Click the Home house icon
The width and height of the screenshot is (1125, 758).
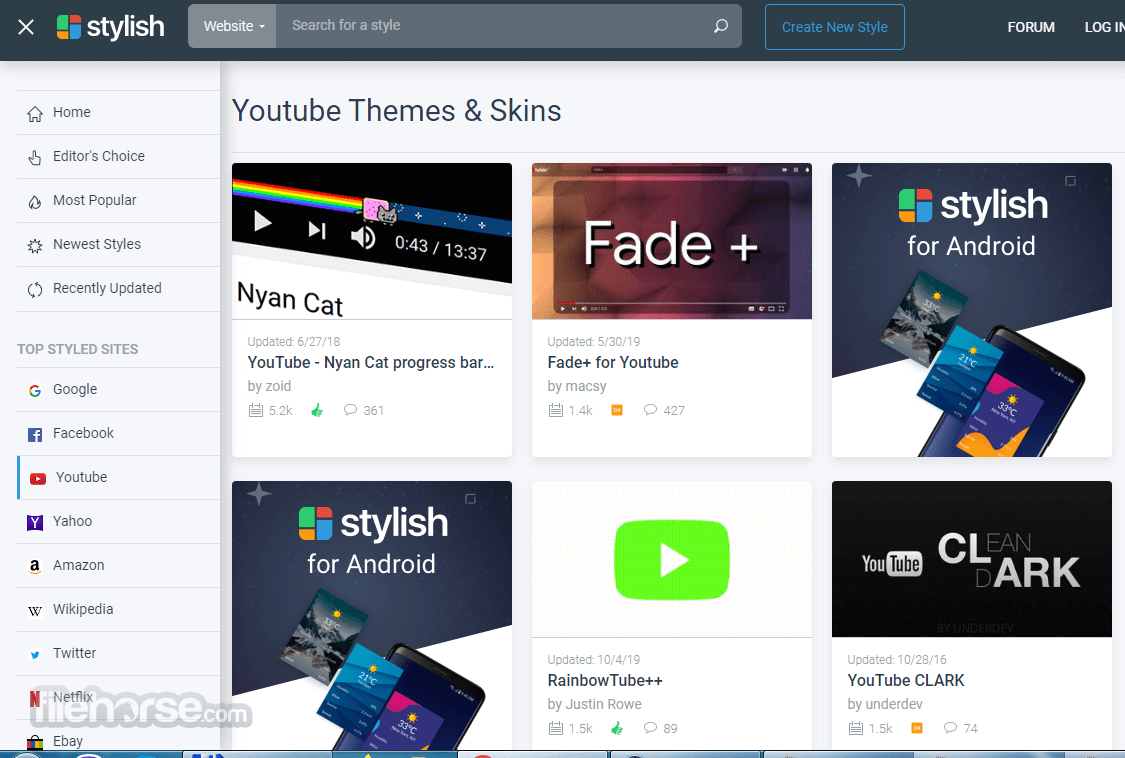pos(34,113)
